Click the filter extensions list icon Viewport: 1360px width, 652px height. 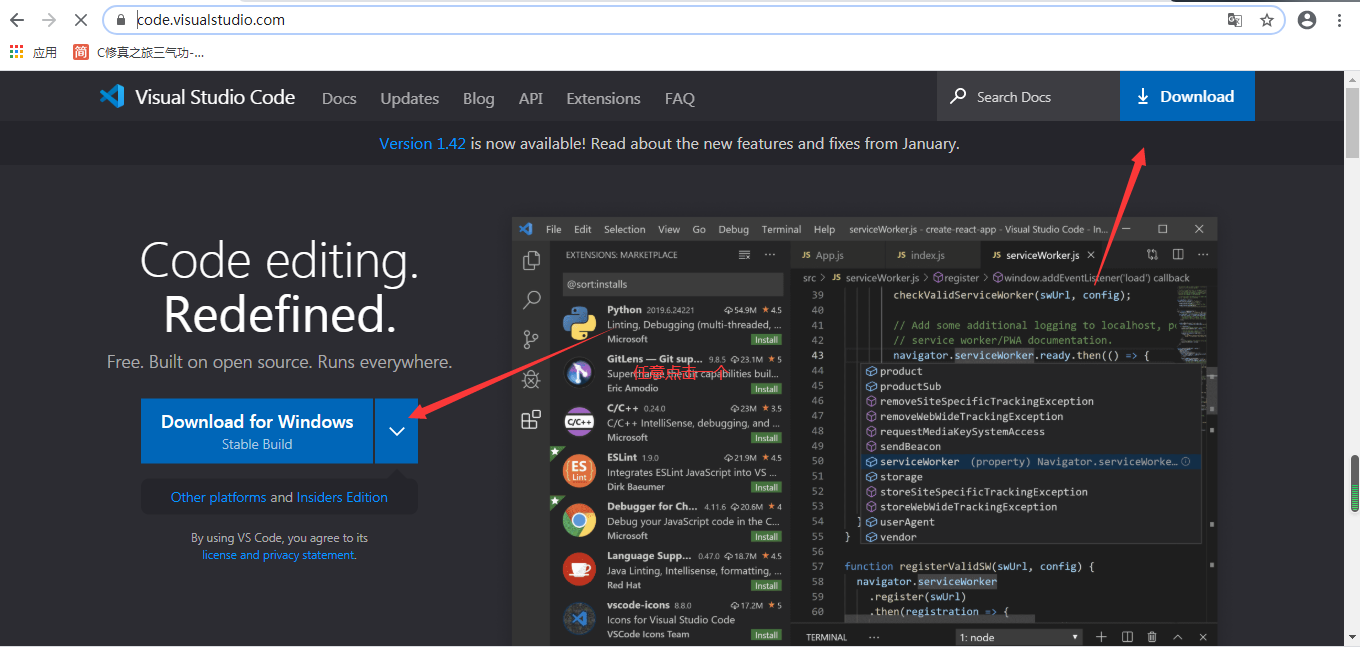pyautogui.click(x=744, y=255)
